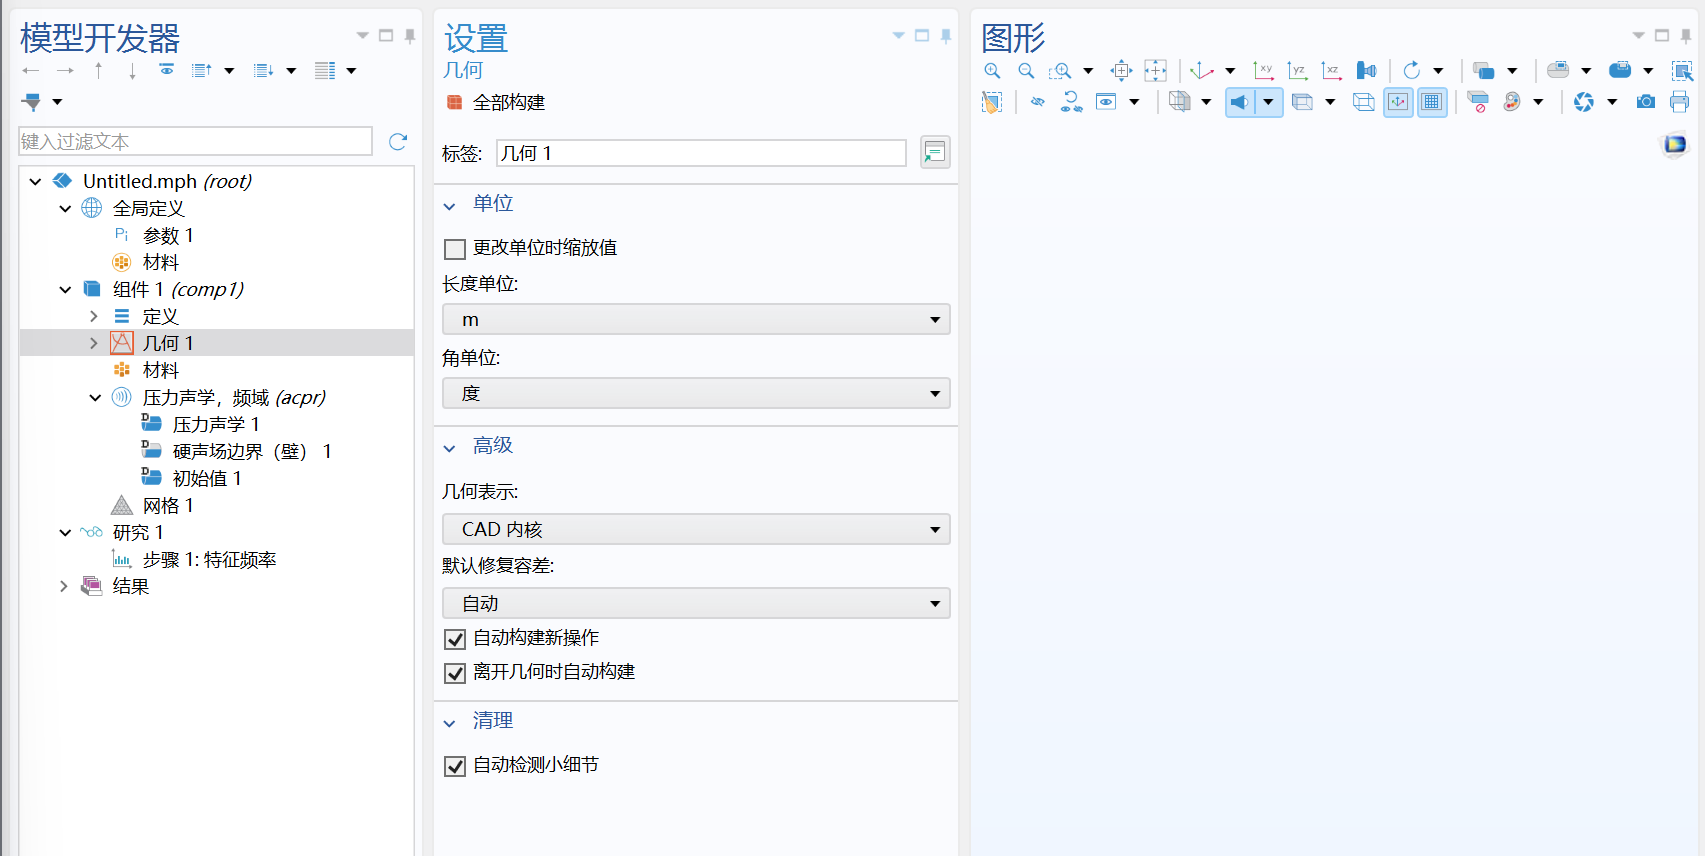Click the wireframe rendering icon
The width and height of the screenshot is (1705, 856).
tap(1363, 102)
